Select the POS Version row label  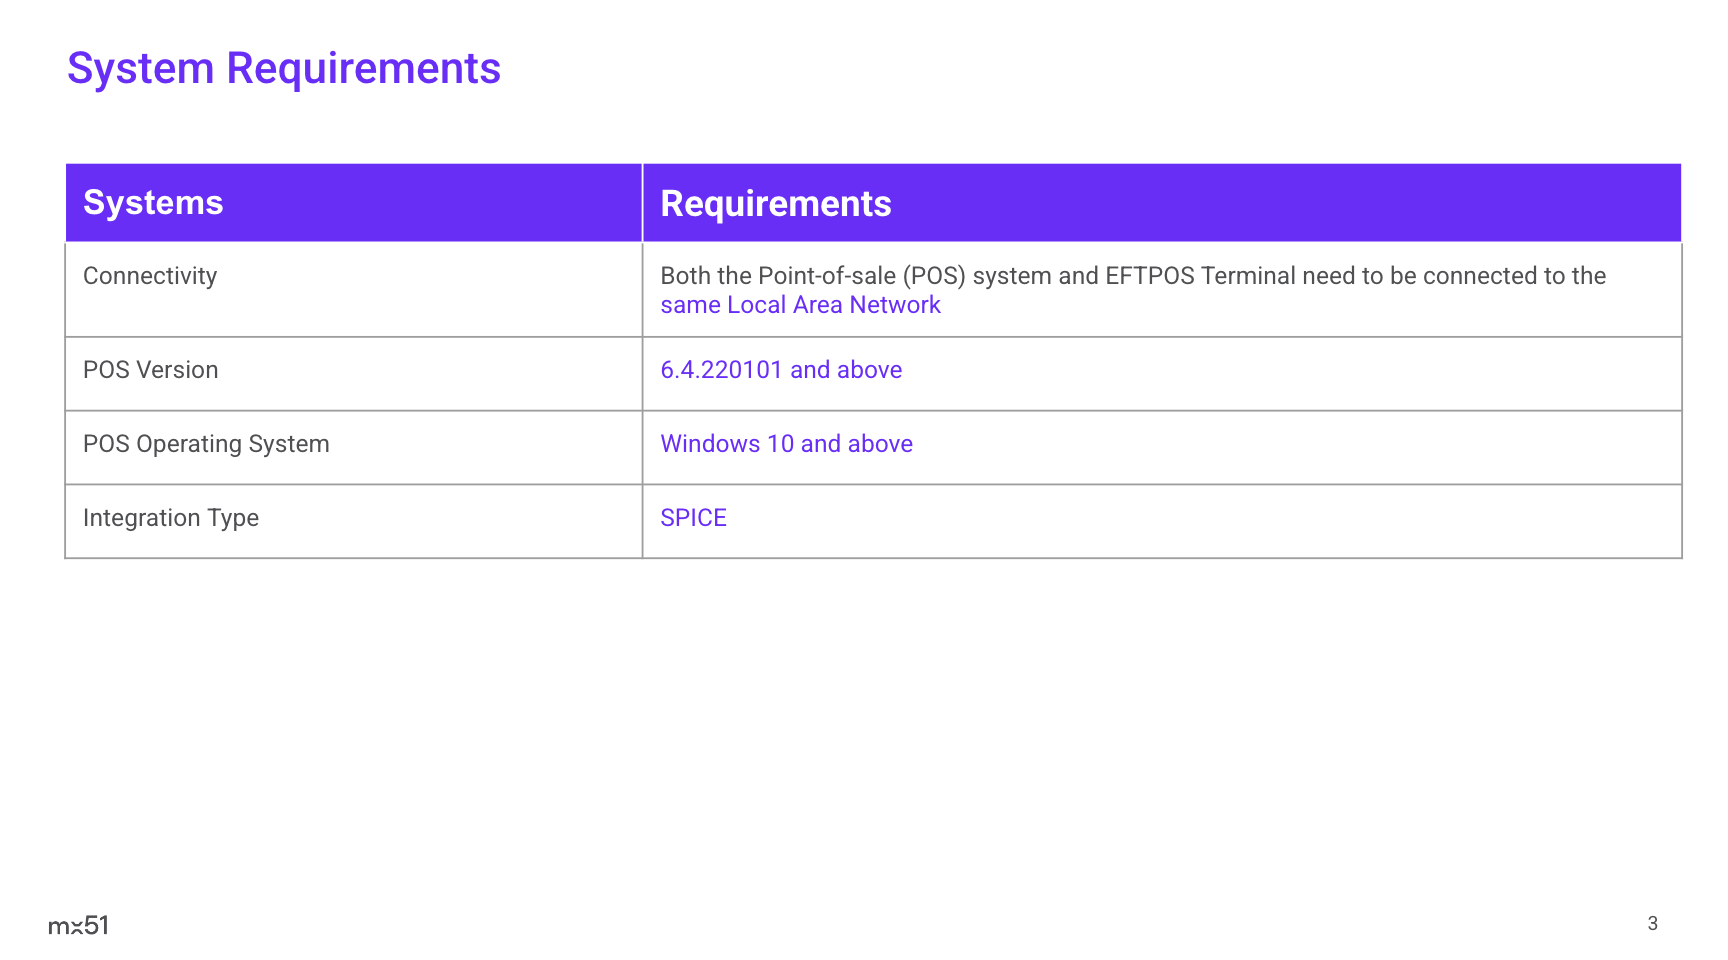click(x=150, y=370)
